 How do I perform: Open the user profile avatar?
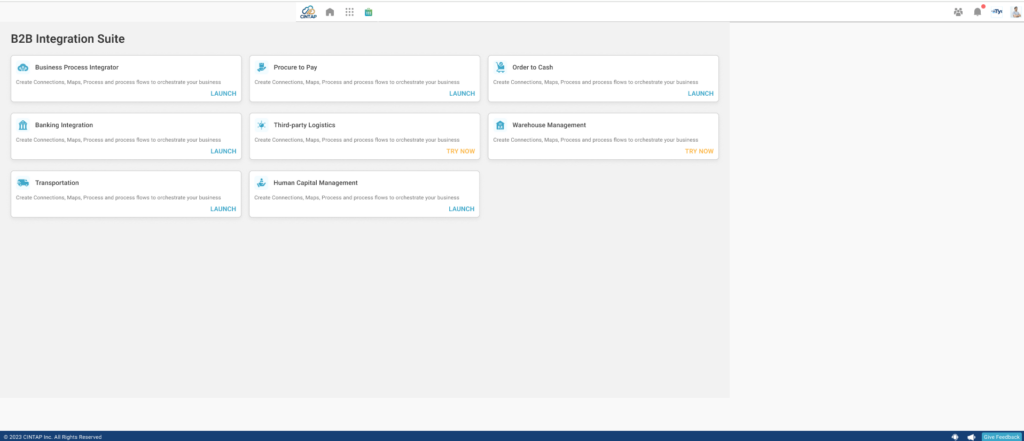pyautogui.click(x=1016, y=12)
